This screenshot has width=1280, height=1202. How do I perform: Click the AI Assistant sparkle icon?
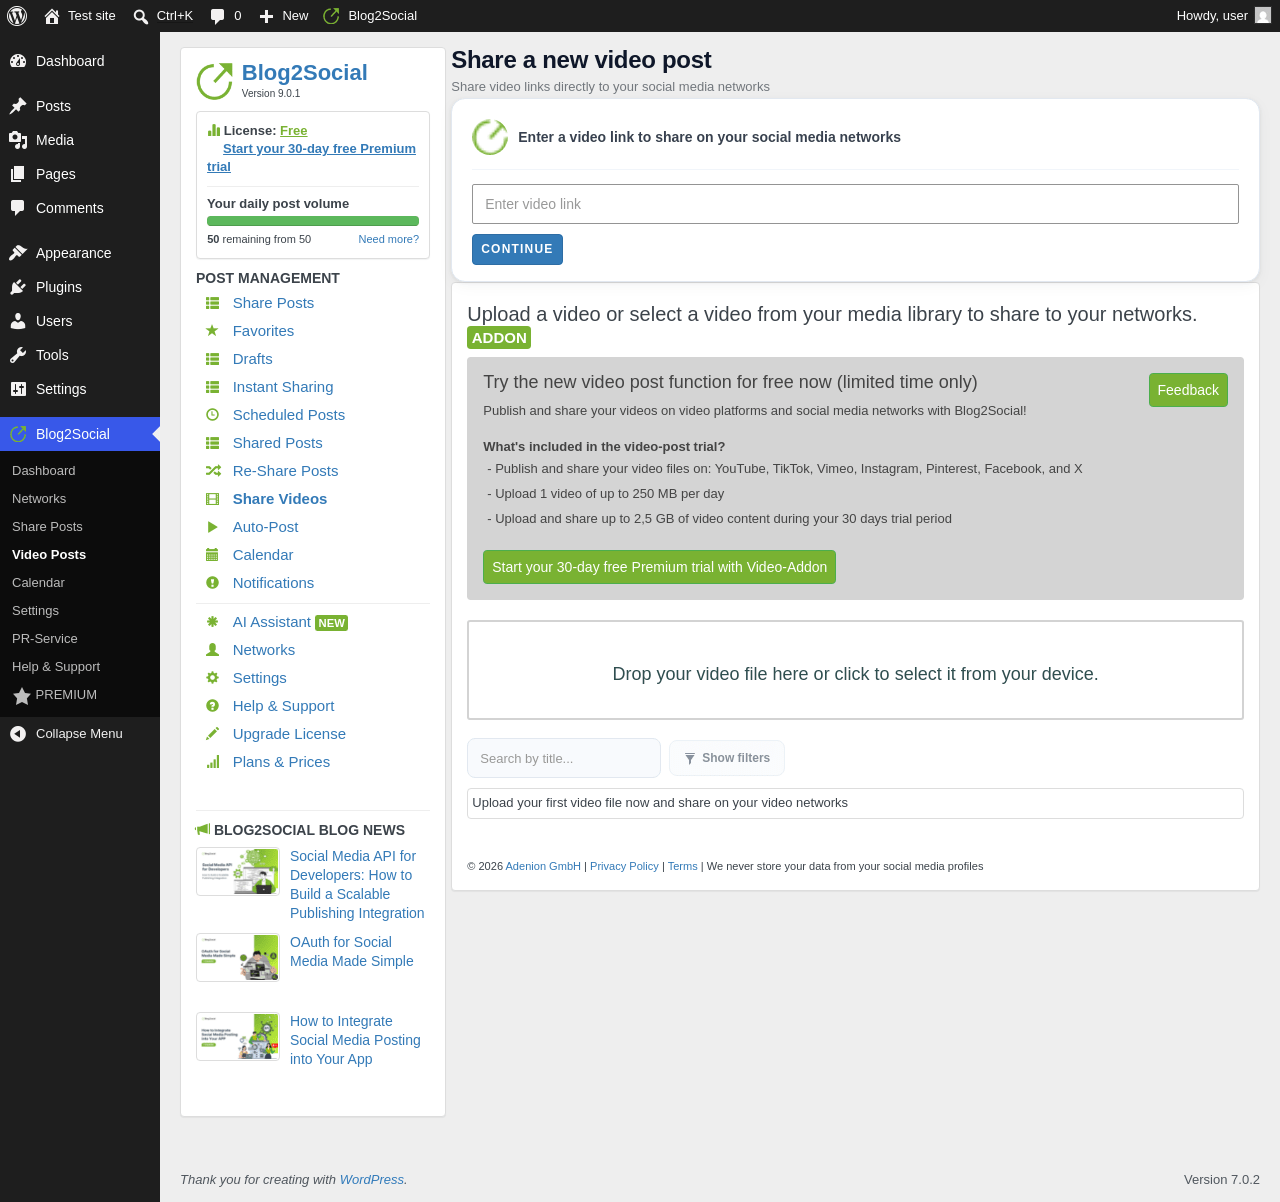click(x=212, y=621)
